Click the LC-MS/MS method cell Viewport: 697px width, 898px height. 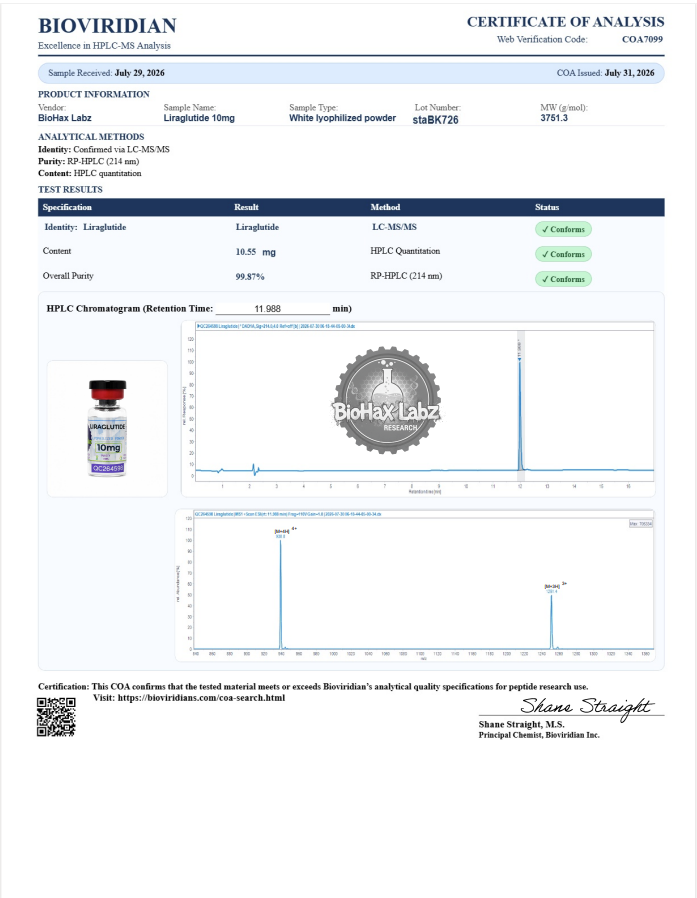click(394, 227)
